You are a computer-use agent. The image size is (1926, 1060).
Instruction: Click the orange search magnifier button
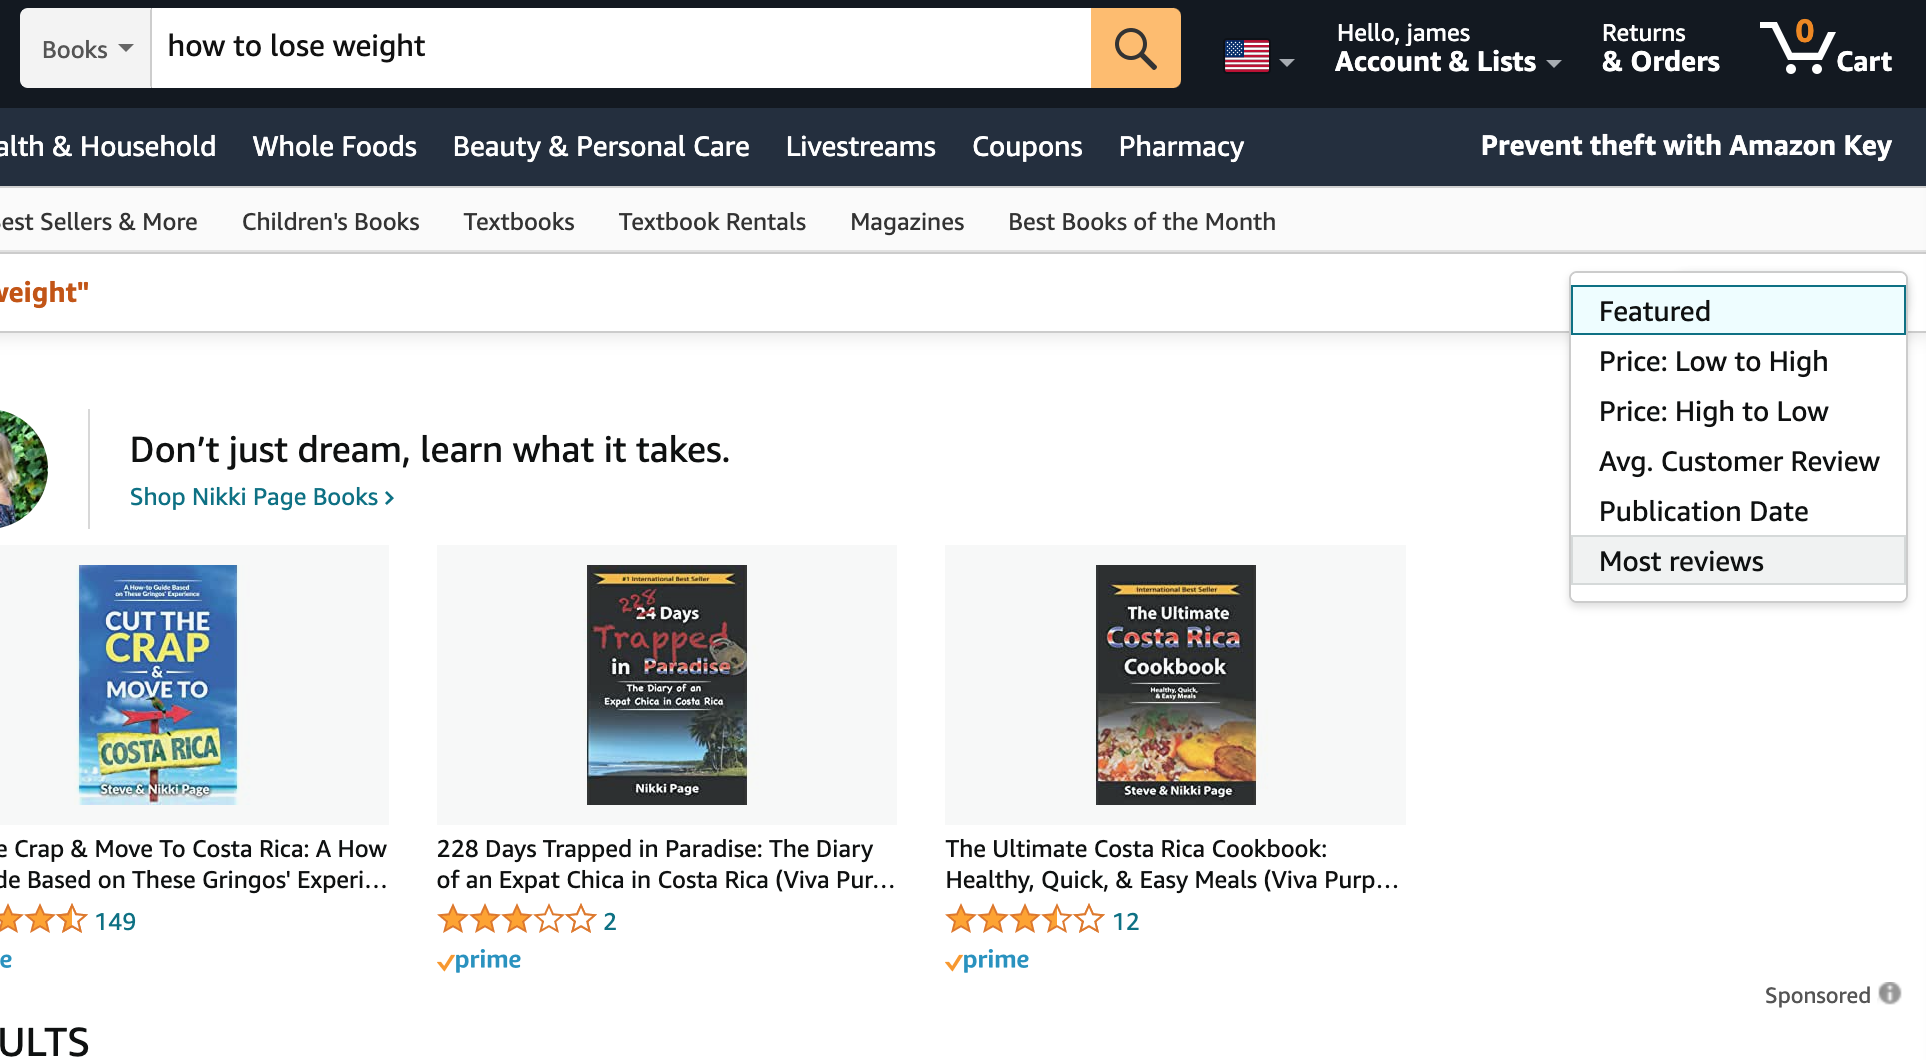pos(1135,48)
